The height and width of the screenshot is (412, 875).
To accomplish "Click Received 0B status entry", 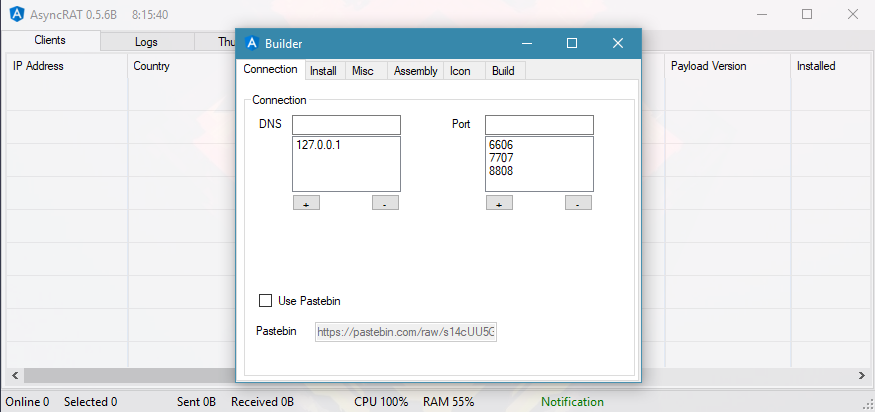I will (x=262, y=402).
